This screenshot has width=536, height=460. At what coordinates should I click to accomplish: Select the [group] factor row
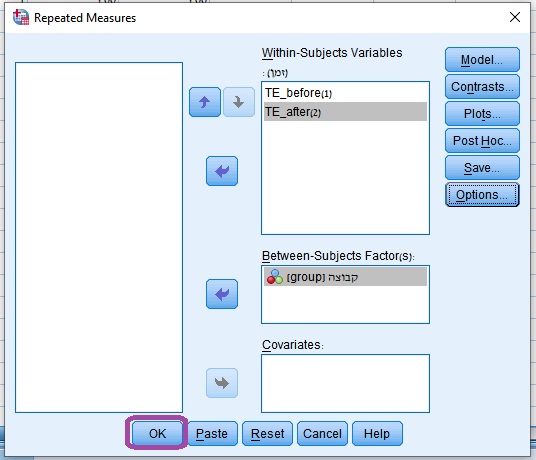pos(345,277)
